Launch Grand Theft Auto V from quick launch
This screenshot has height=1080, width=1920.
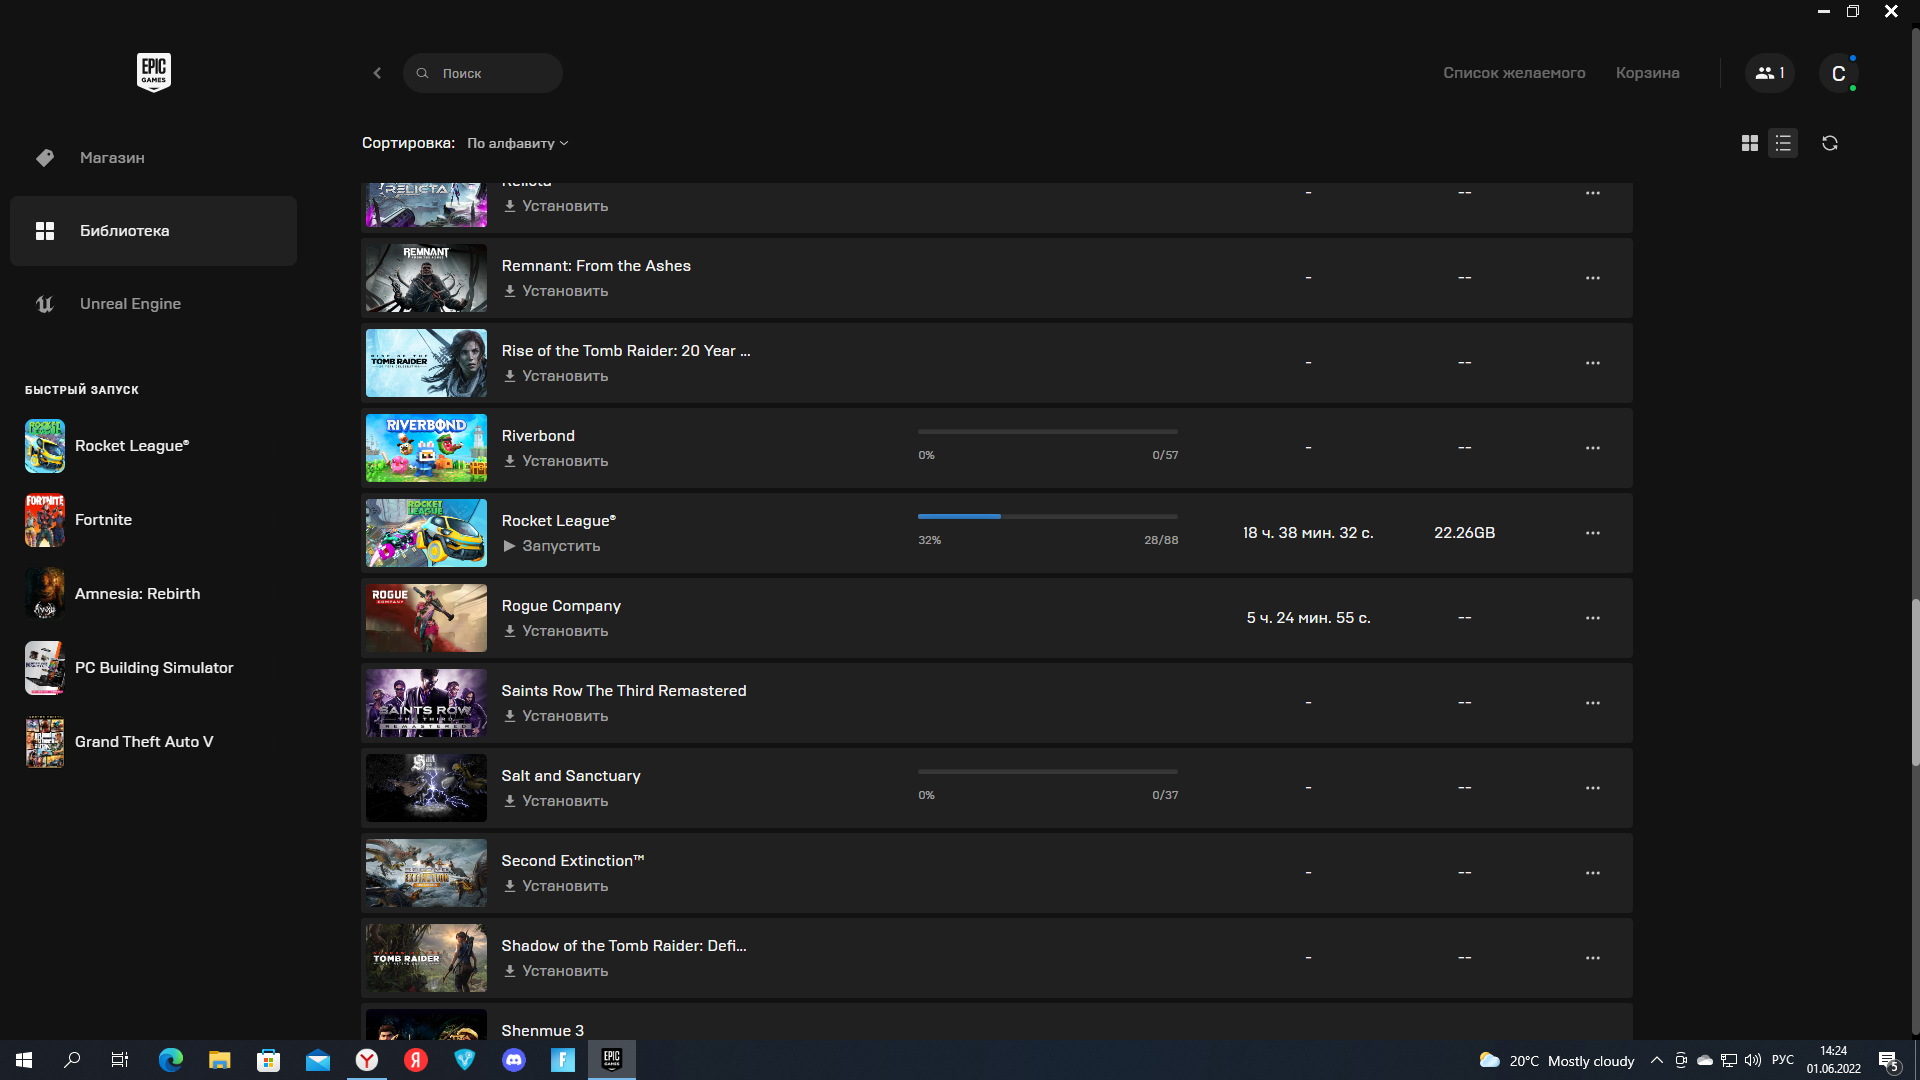(120, 742)
